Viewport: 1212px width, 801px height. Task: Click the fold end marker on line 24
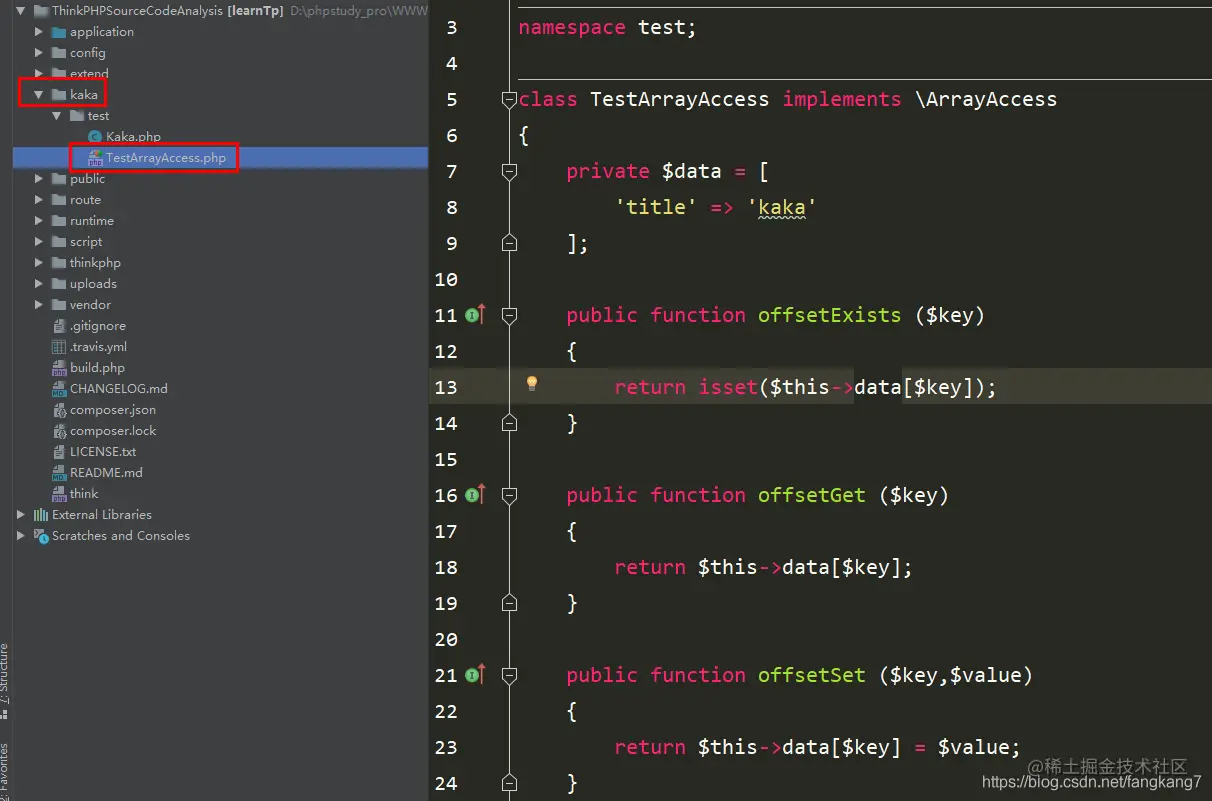[x=509, y=783]
